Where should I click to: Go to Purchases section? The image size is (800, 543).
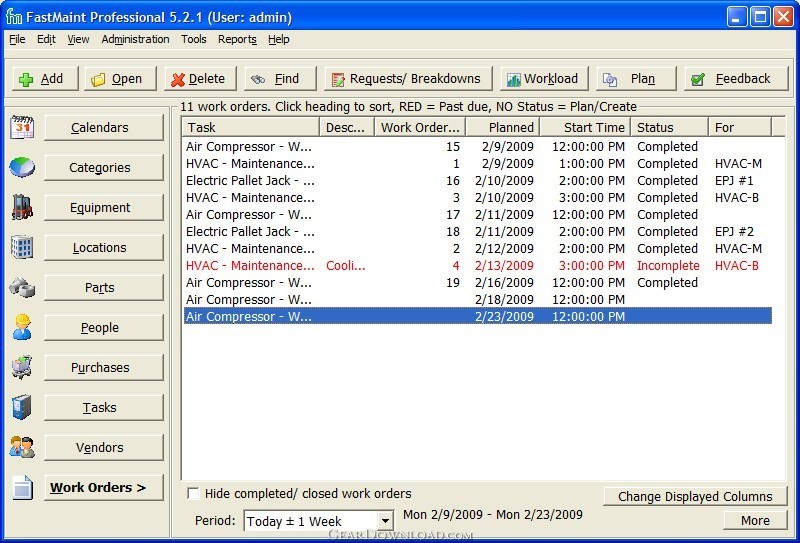point(104,367)
